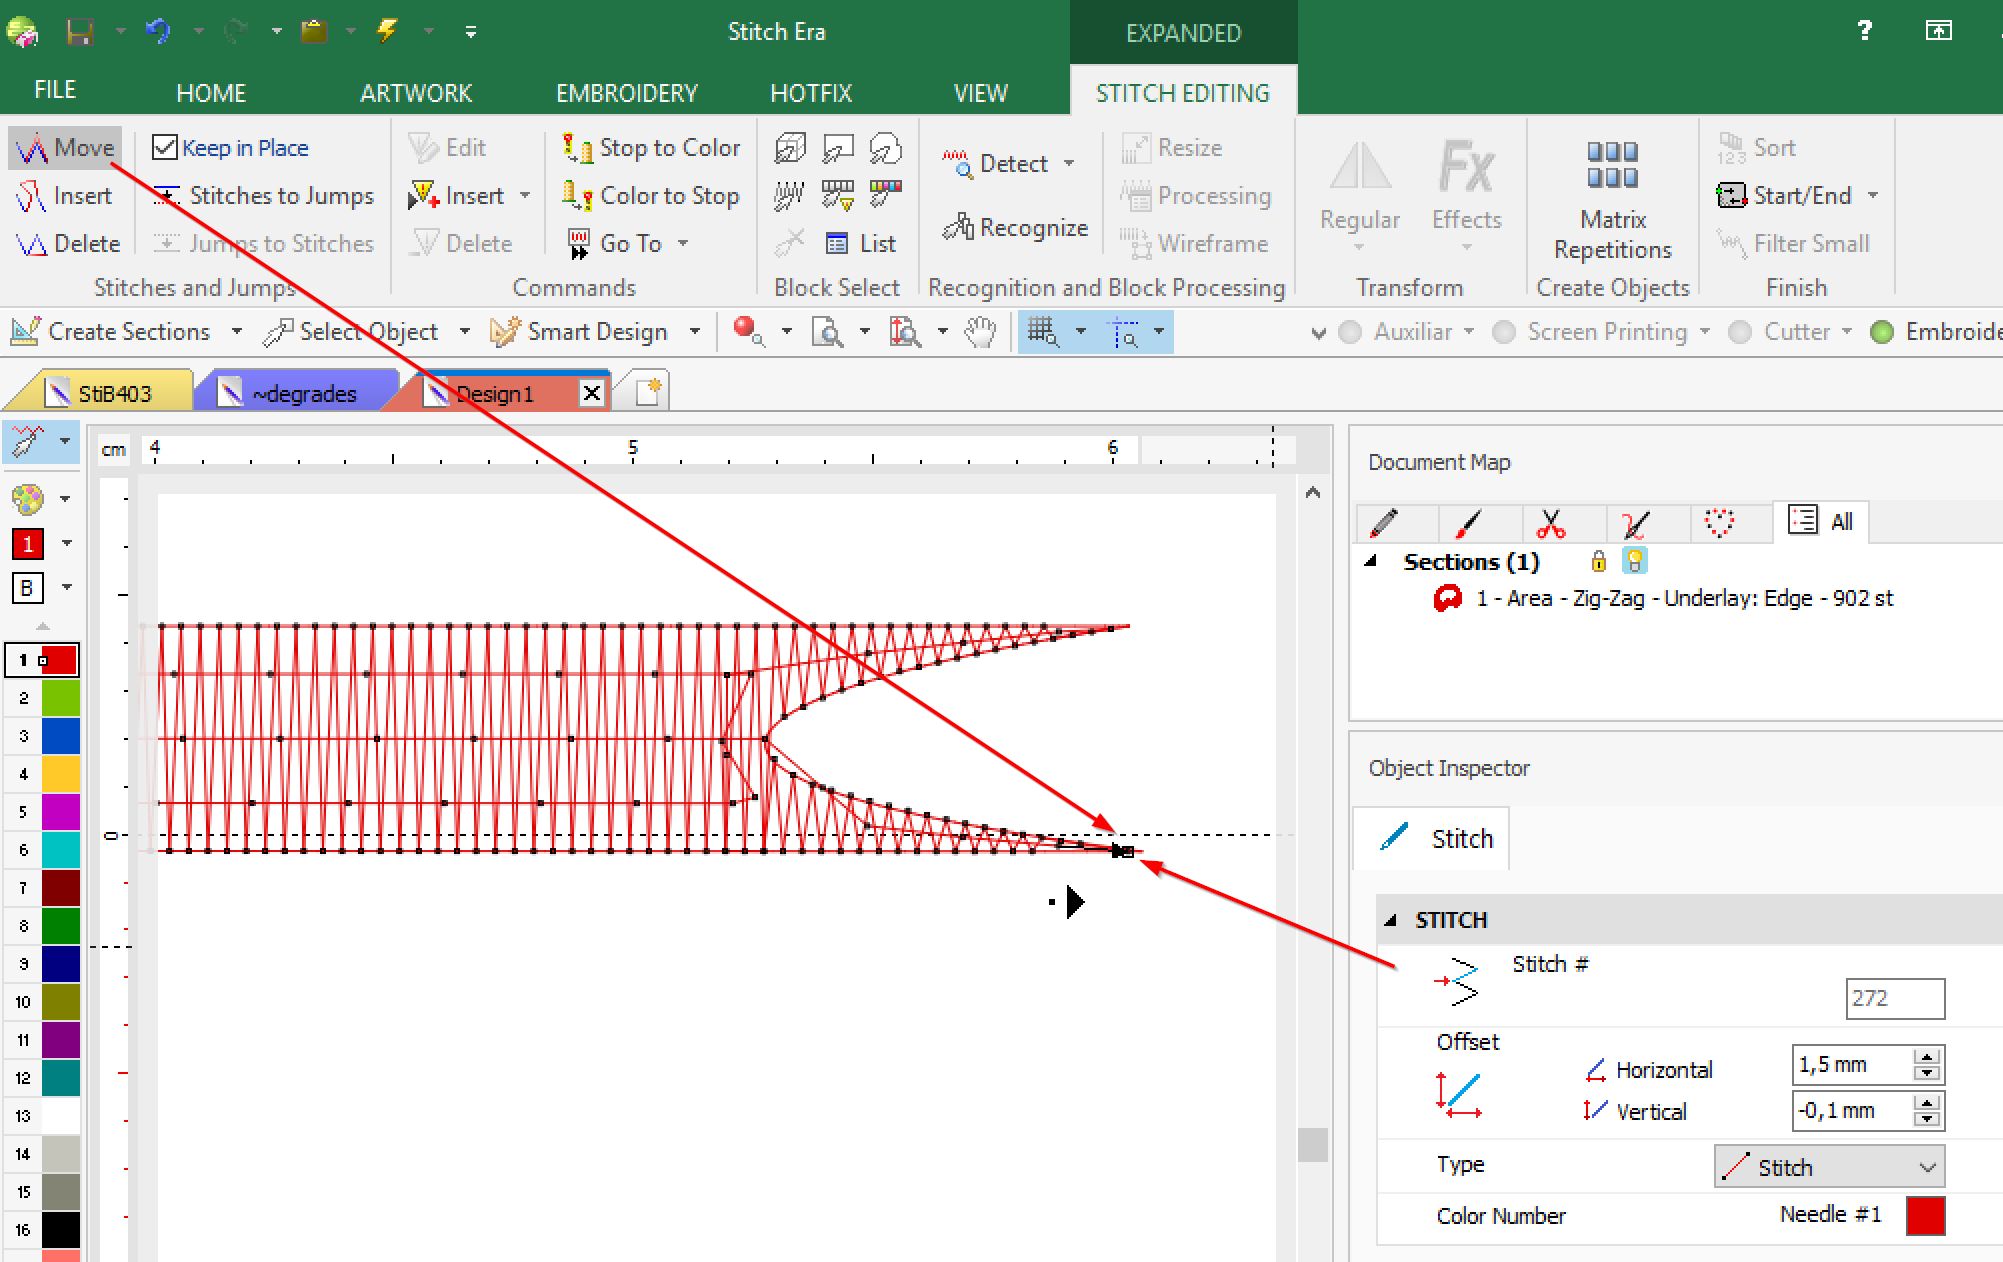Screen dimensions: 2003x1262
Task: Select the Move stitches tool
Action: click(x=66, y=148)
